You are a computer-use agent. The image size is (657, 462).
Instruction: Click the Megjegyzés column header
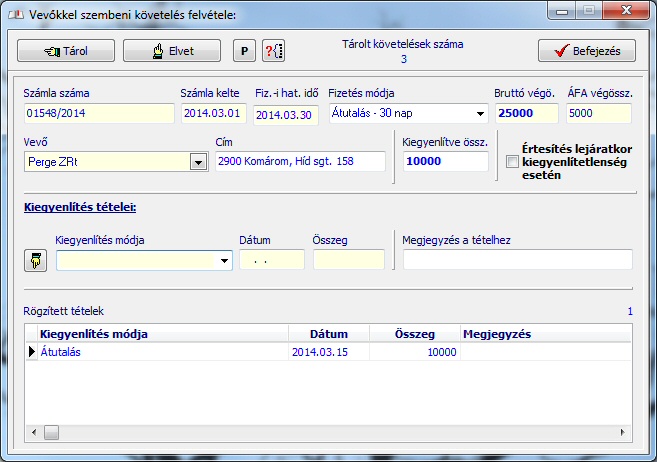[x=546, y=334]
